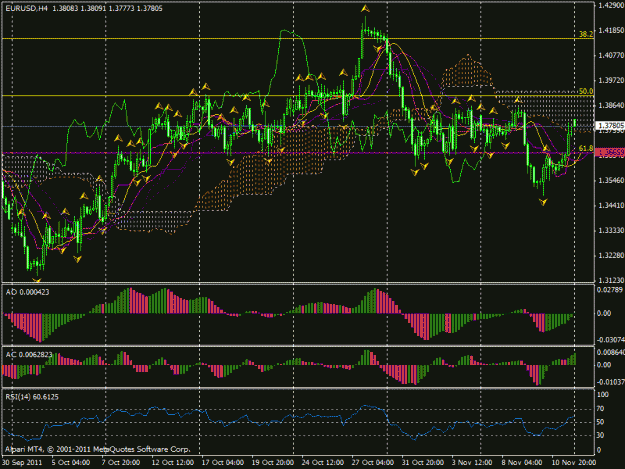Click the 30 level on RSI scale
Screen dimensions: 625x469
point(600,435)
